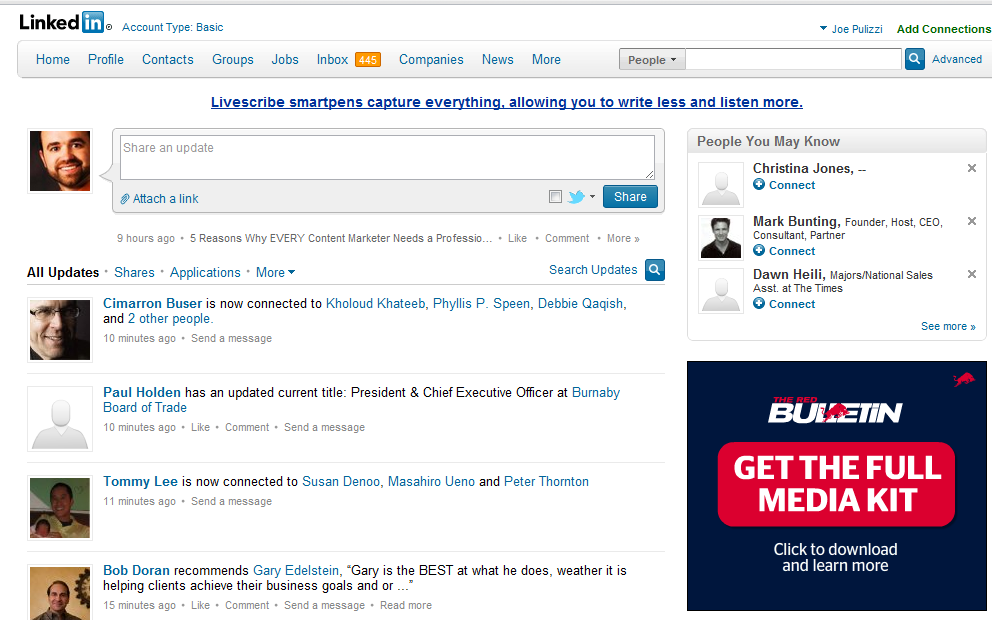Filter updates by Applications

(x=205, y=273)
